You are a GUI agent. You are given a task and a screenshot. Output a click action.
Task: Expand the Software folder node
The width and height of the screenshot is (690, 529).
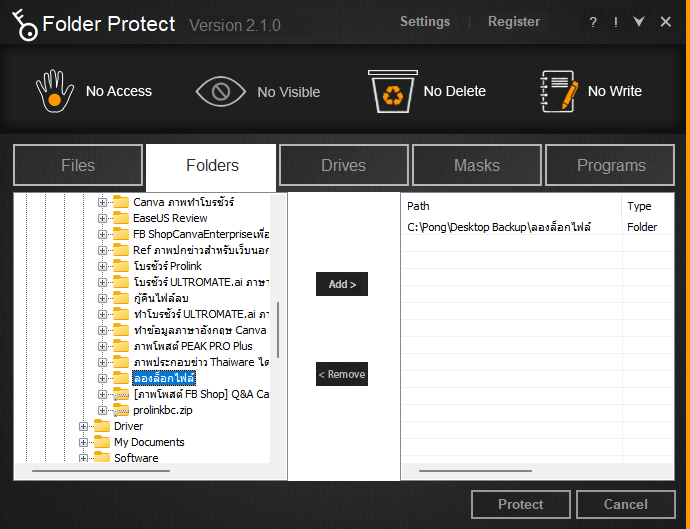point(83,458)
